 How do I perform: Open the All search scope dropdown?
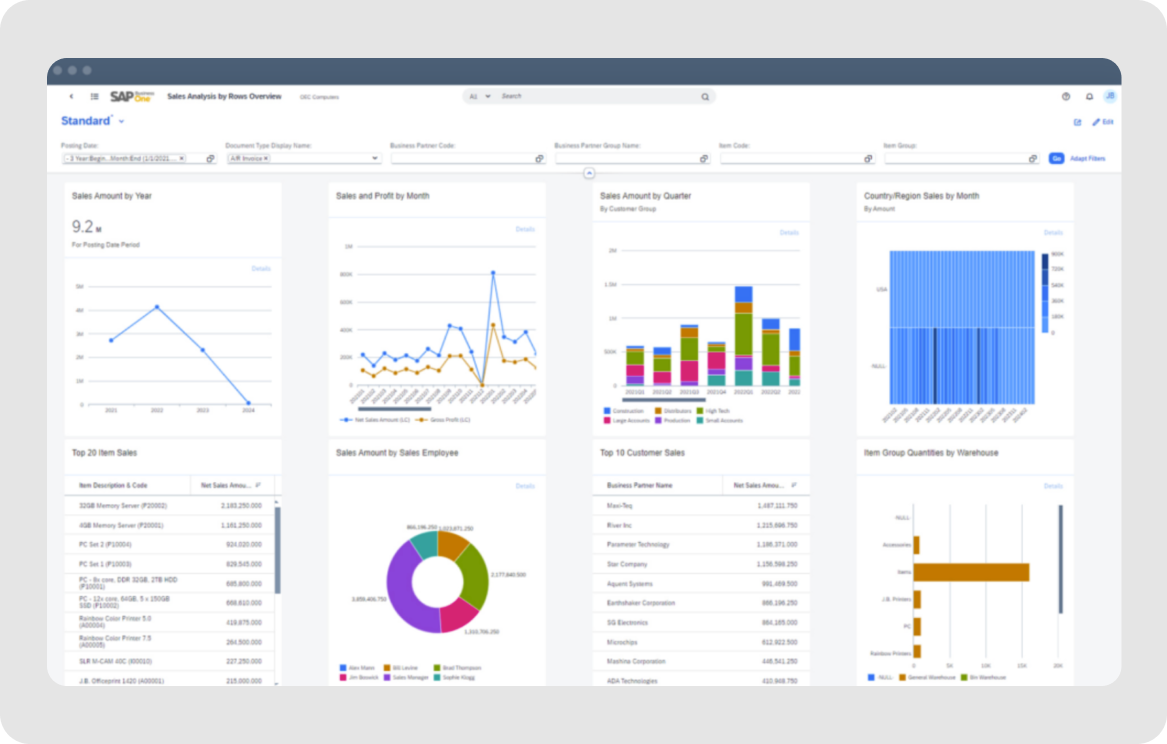(x=480, y=96)
